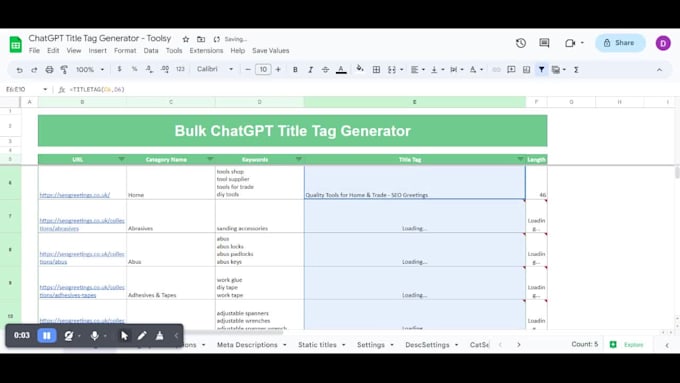Open the collections/adhesives-tapes link
This screenshot has width=680, height=383.
82,291
